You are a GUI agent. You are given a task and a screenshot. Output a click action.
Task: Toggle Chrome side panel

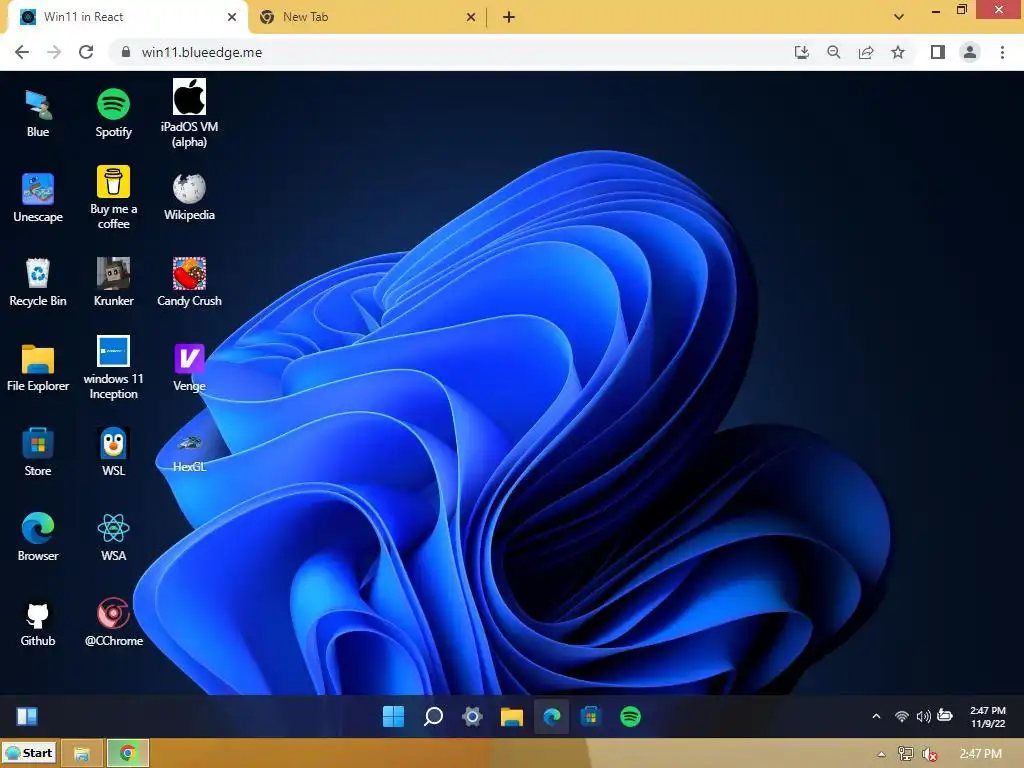tap(938, 52)
